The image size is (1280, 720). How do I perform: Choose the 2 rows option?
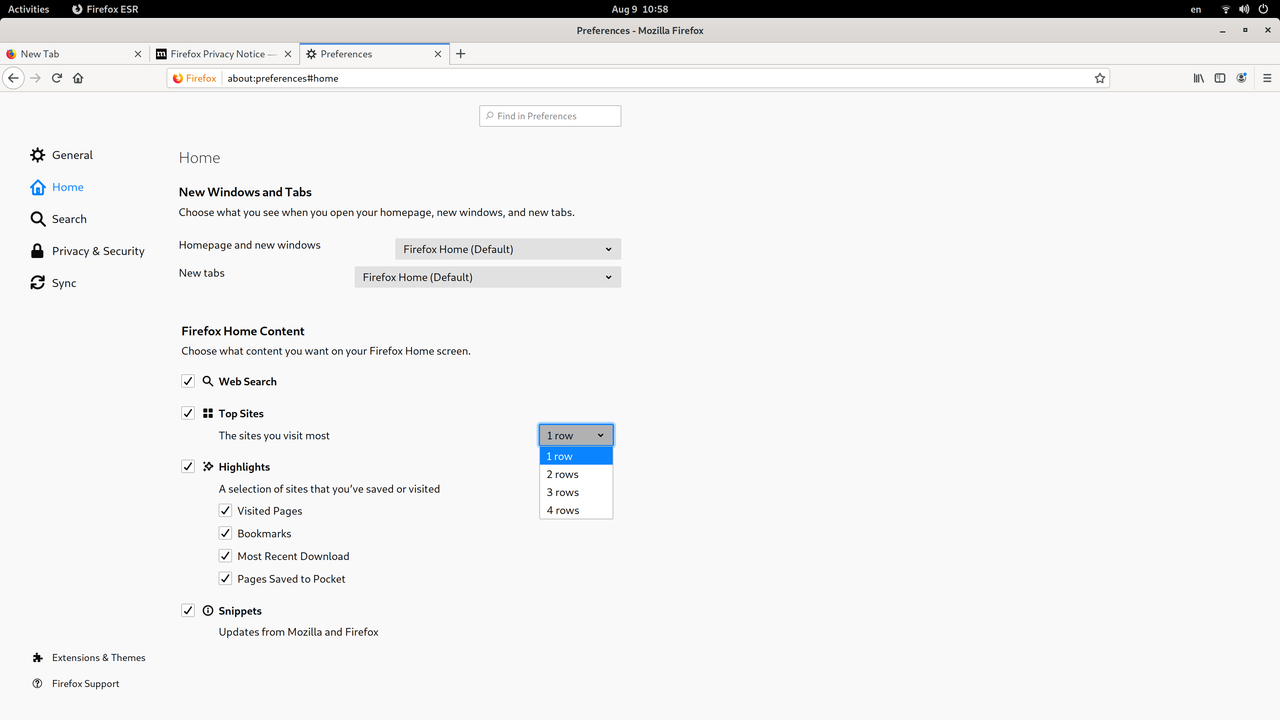click(x=576, y=474)
